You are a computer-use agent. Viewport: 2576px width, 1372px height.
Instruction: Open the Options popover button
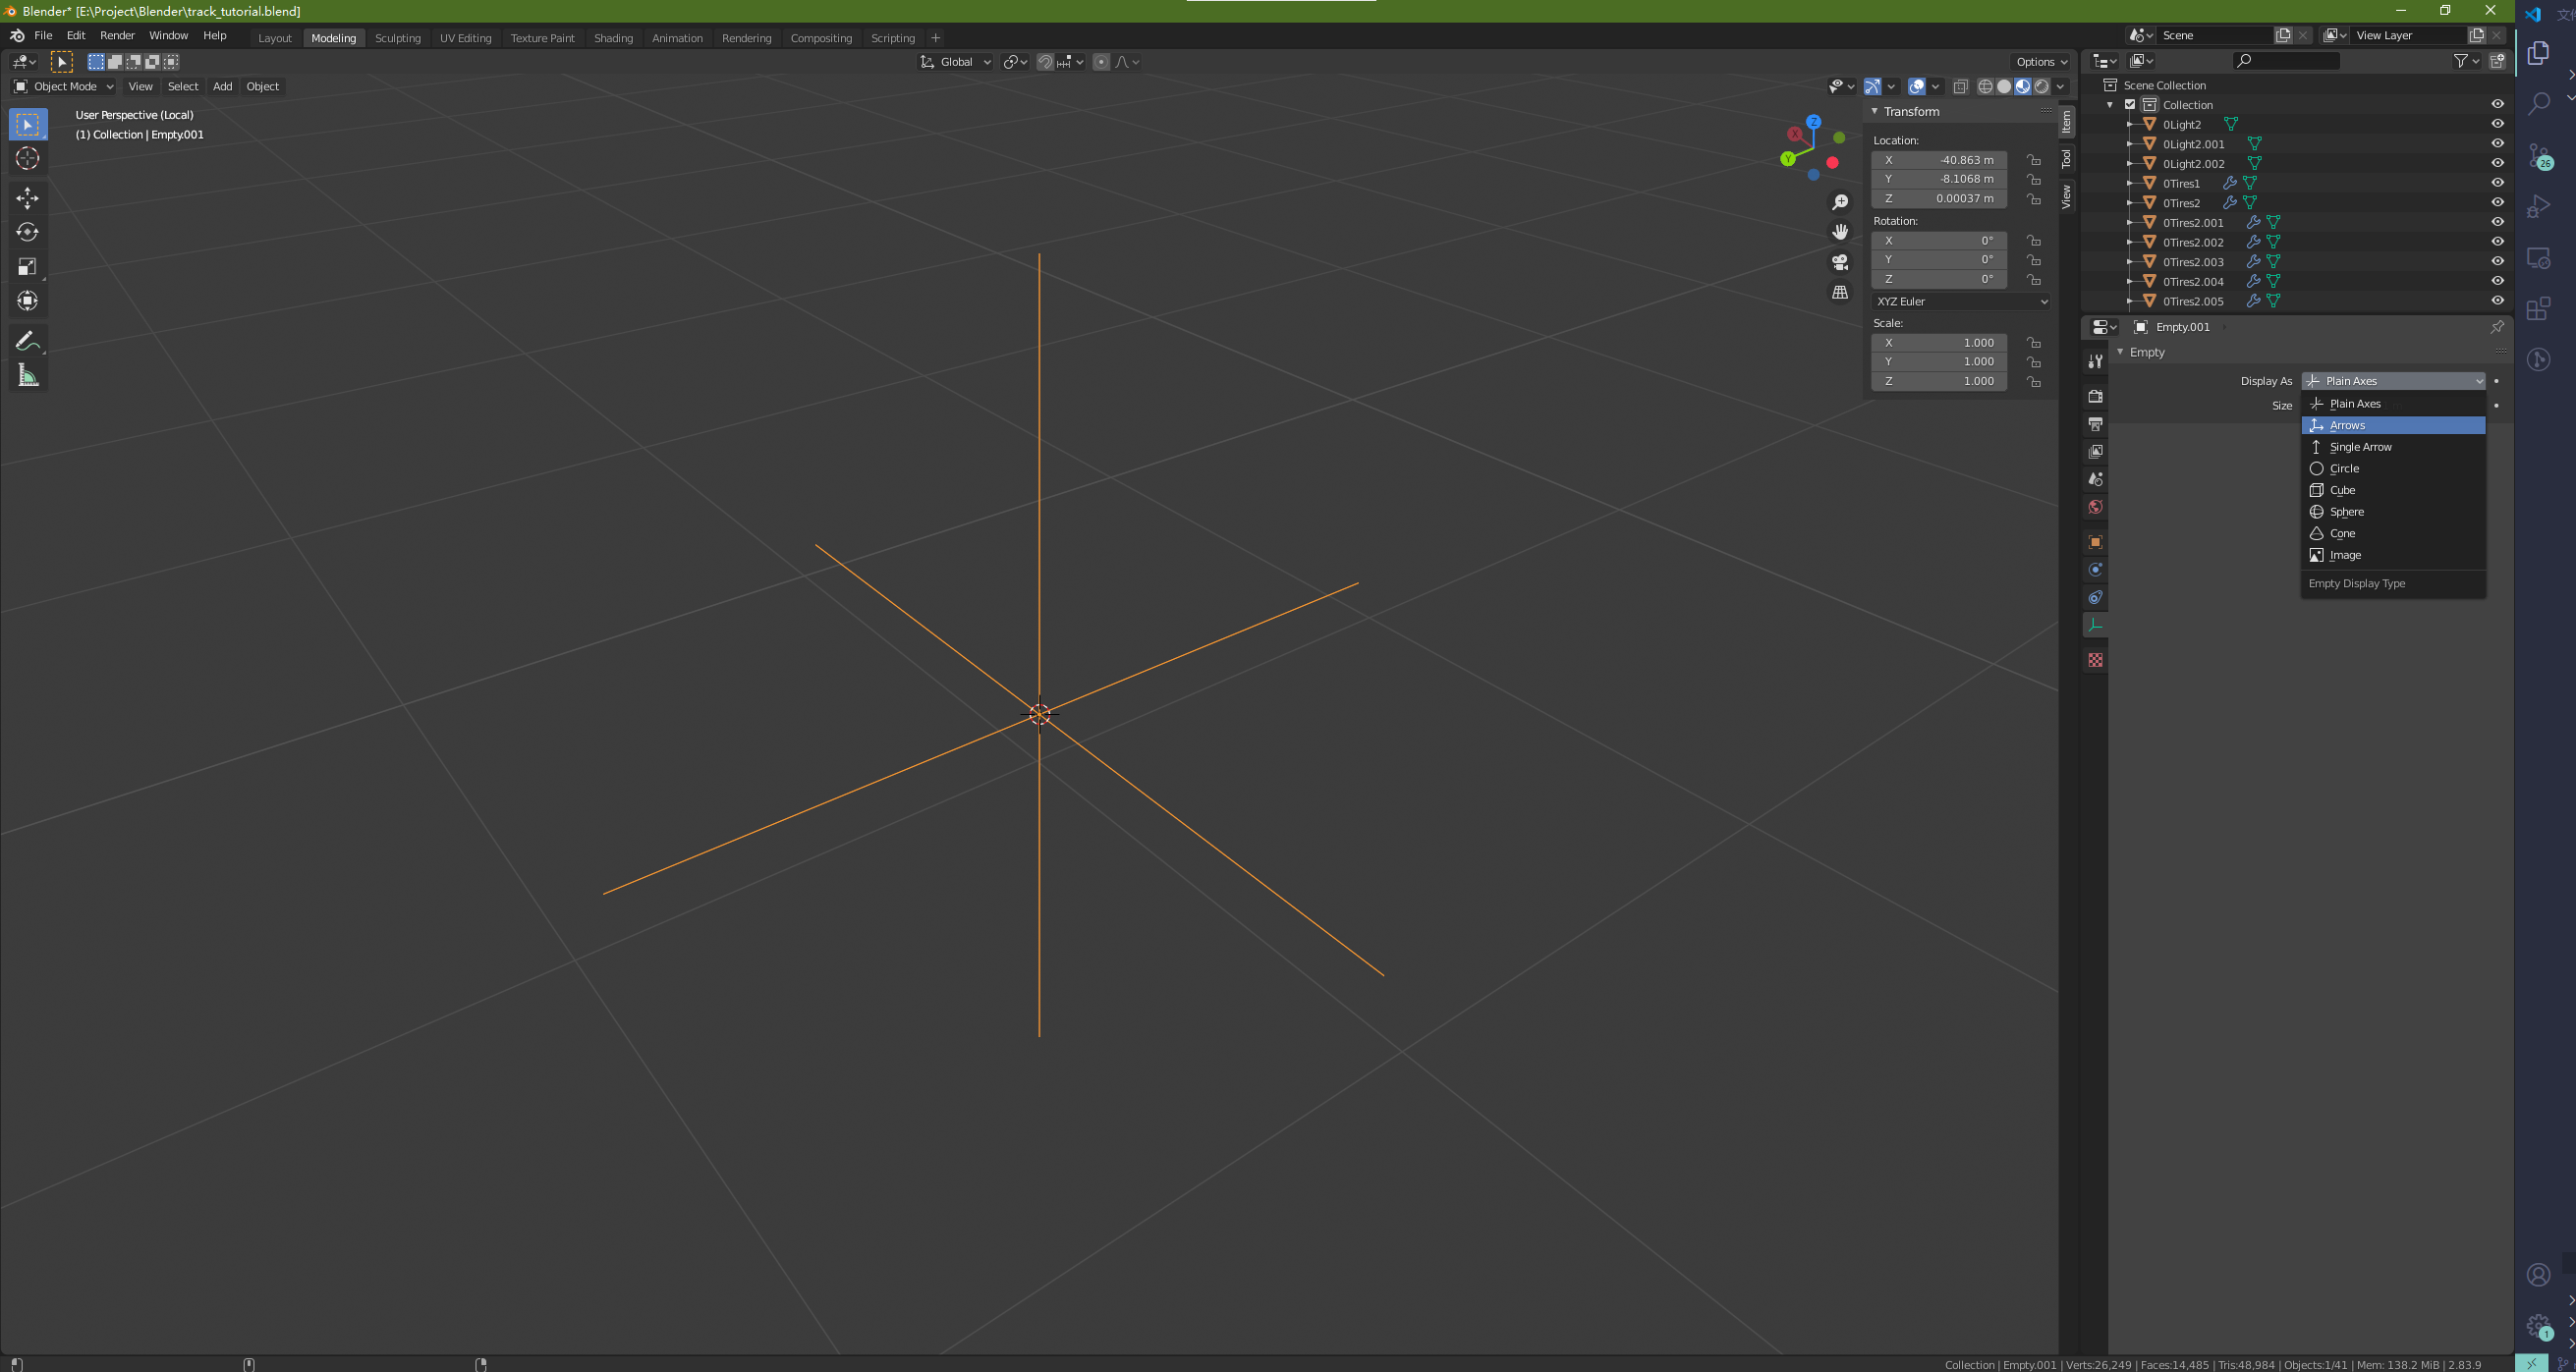[x=2040, y=62]
